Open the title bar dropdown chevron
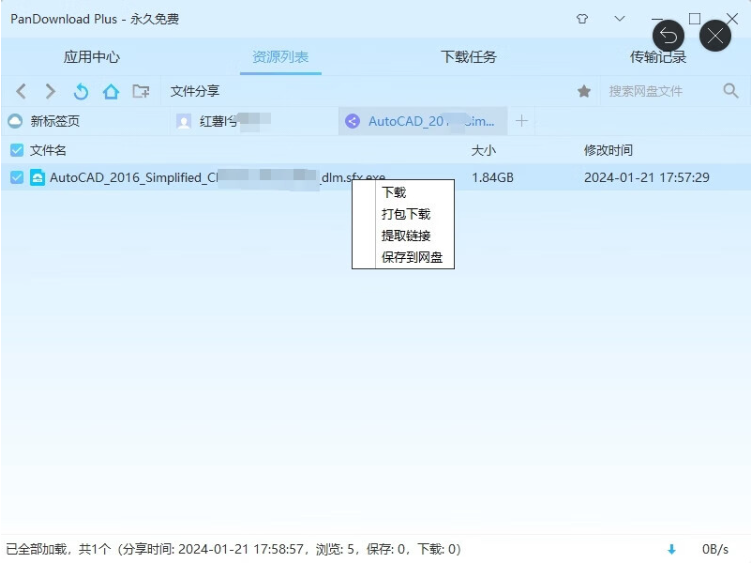 [x=619, y=19]
